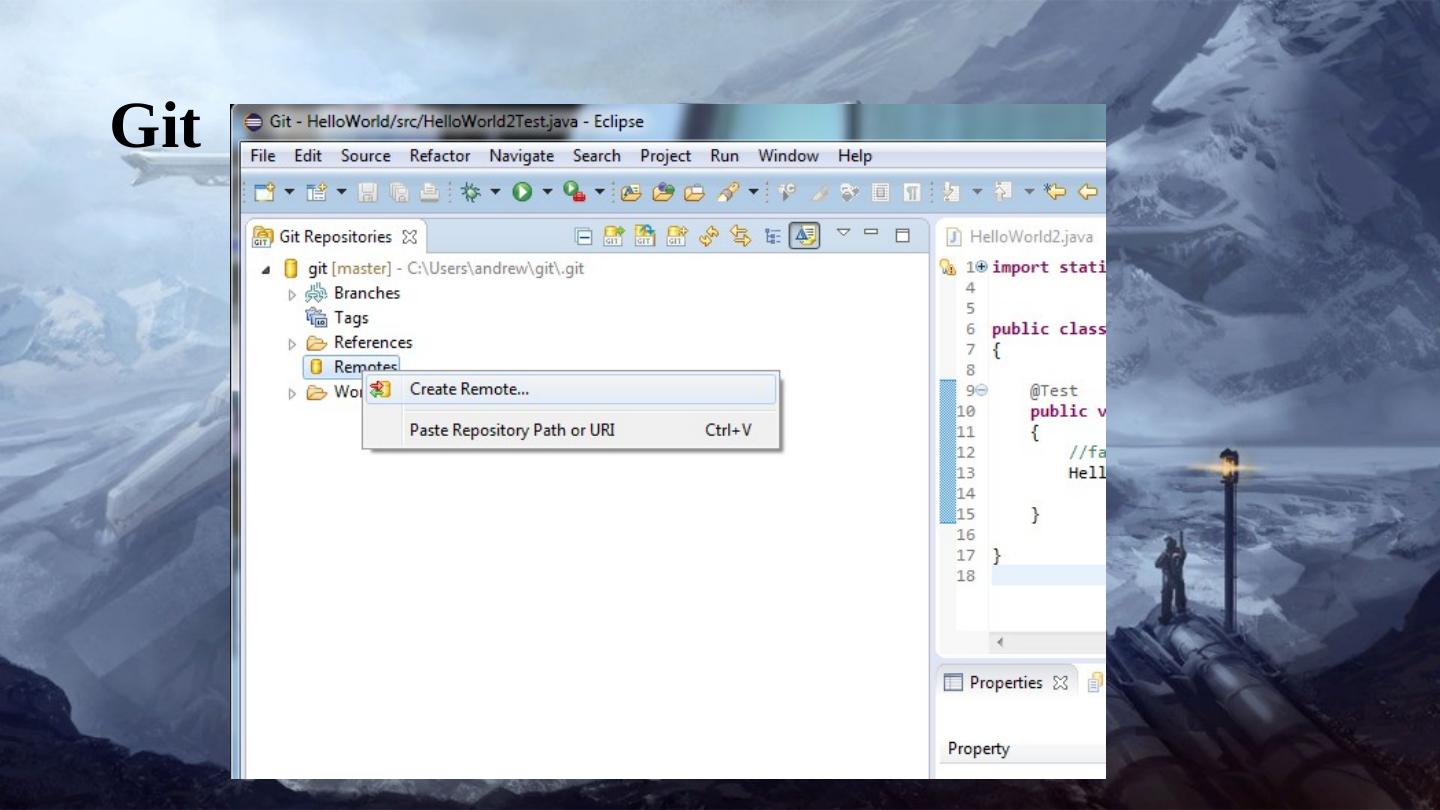The width and height of the screenshot is (1440, 810).
Task: Select Create Remote... from context menu
Action: coord(469,389)
